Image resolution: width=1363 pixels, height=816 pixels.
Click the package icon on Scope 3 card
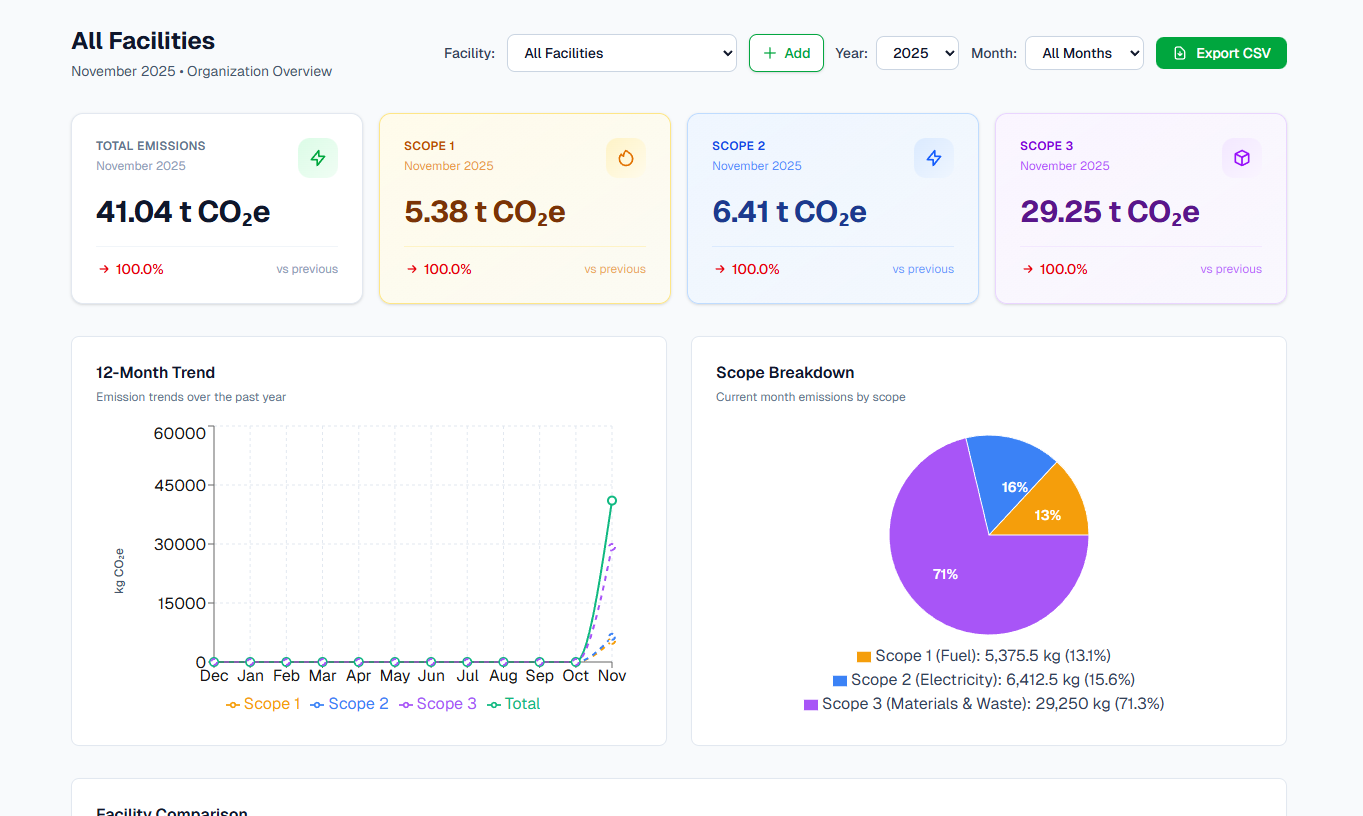click(x=1241, y=157)
